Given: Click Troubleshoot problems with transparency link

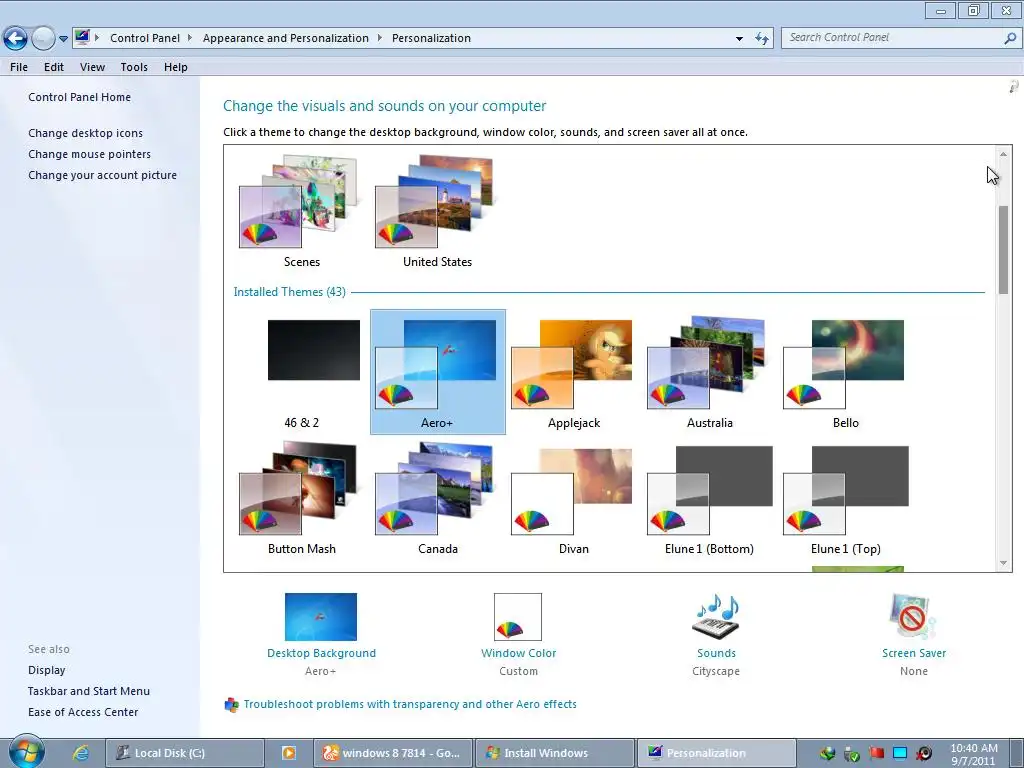Looking at the screenshot, I should click(x=409, y=704).
